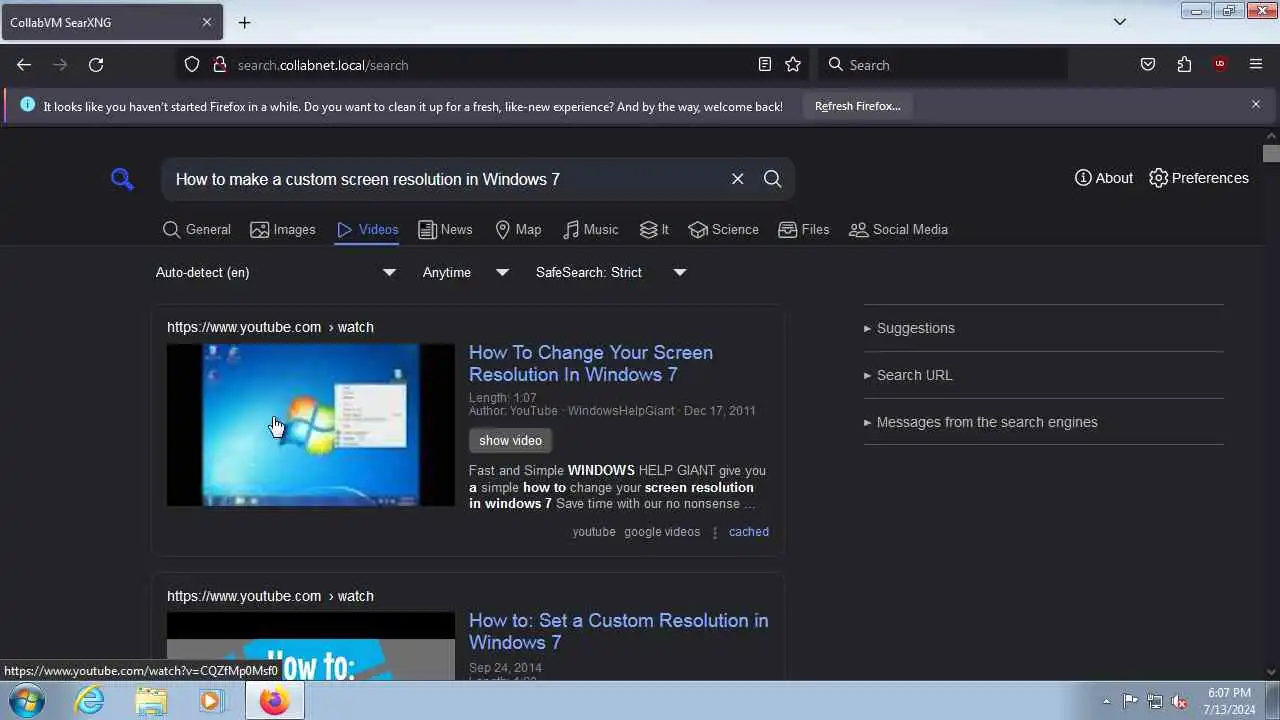Open How to: Set a Custom Resolution link
The width and height of the screenshot is (1280, 720).
pyautogui.click(x=618, y=631)
